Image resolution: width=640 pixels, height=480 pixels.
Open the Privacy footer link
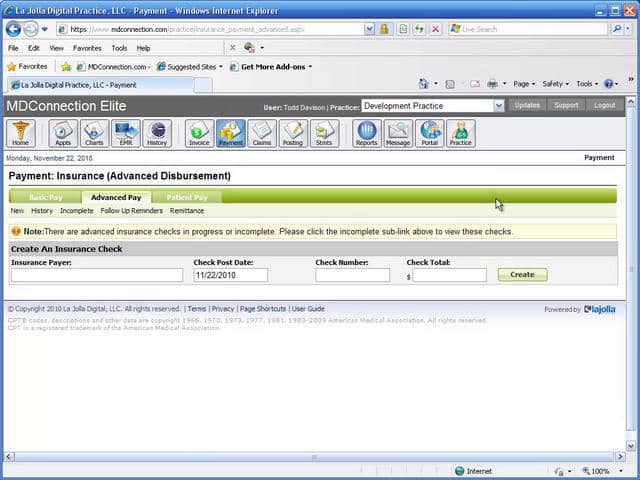[x=223, y=309]
